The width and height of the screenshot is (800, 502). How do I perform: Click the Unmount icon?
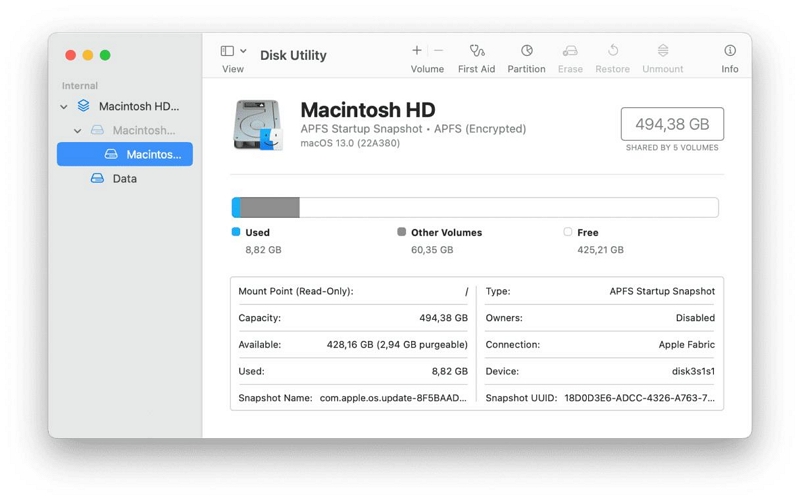pyautogui.click(x=663, y=50)
